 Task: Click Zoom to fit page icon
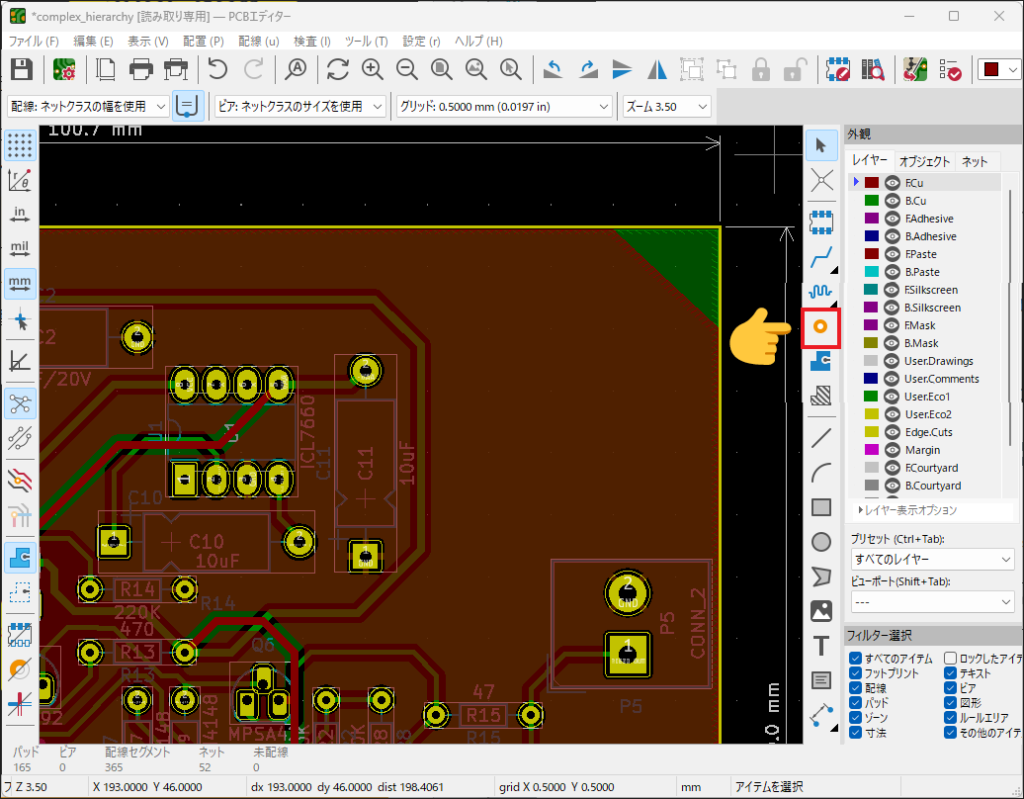(441, 69)
